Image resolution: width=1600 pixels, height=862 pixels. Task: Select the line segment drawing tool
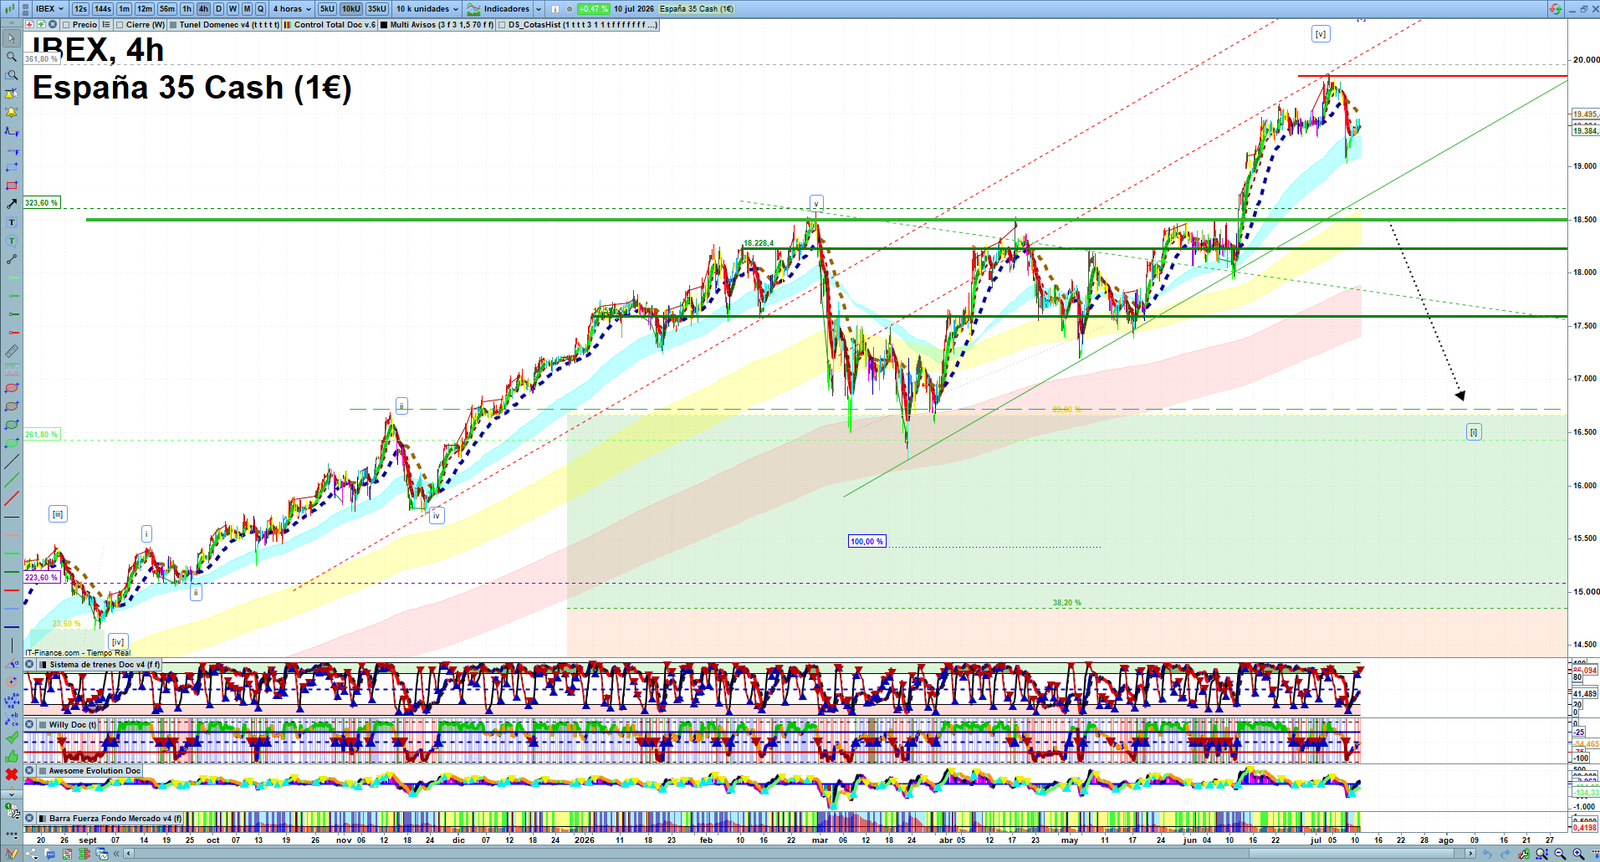pos(12,259)
